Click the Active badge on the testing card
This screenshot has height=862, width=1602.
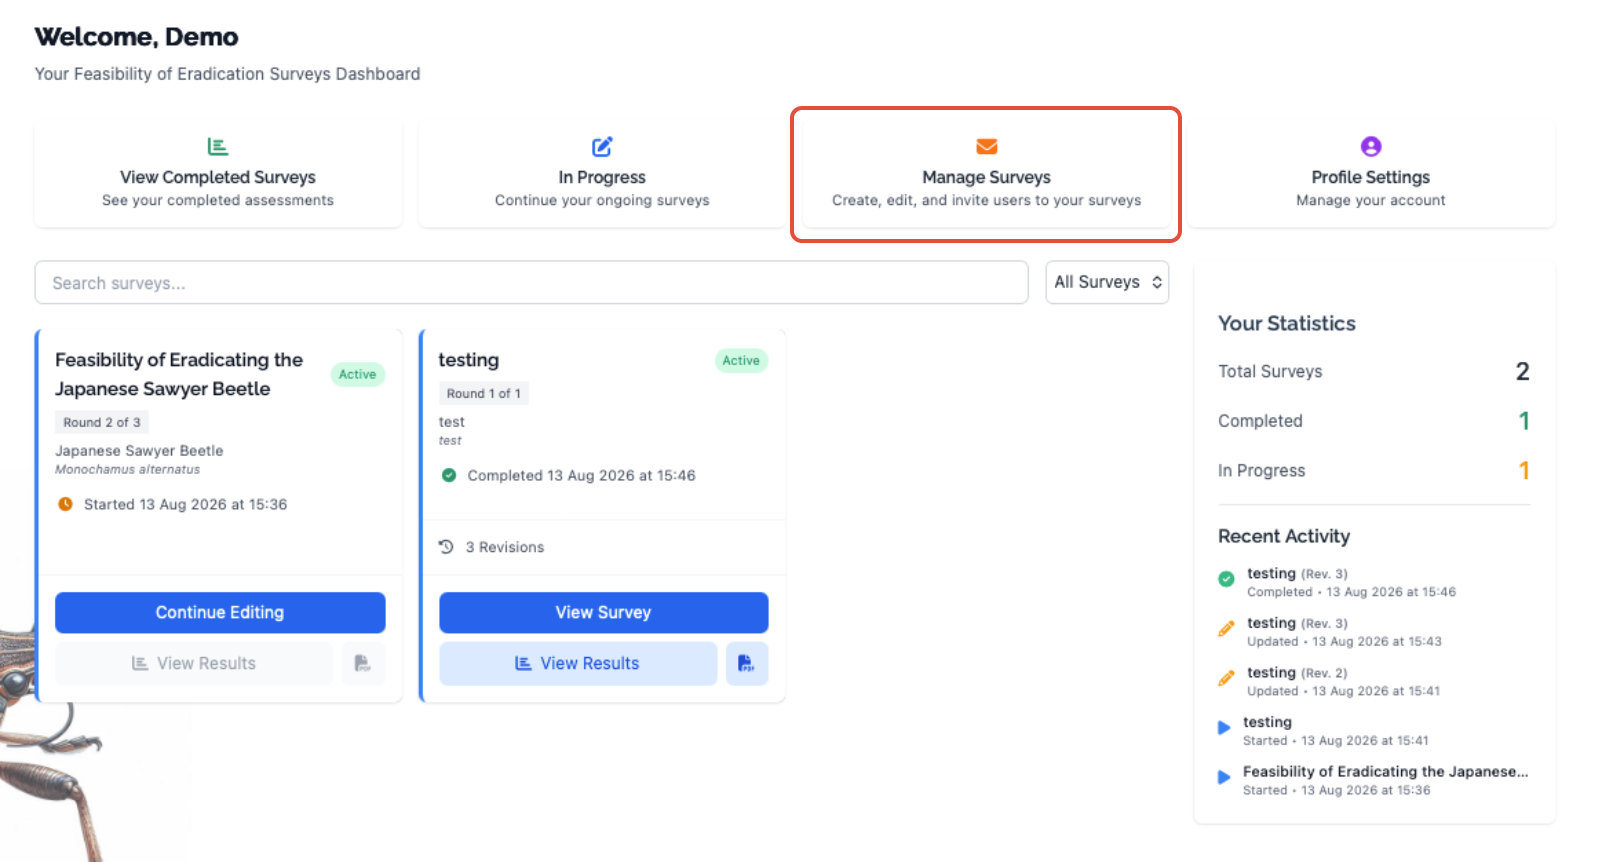coord(741,360)
